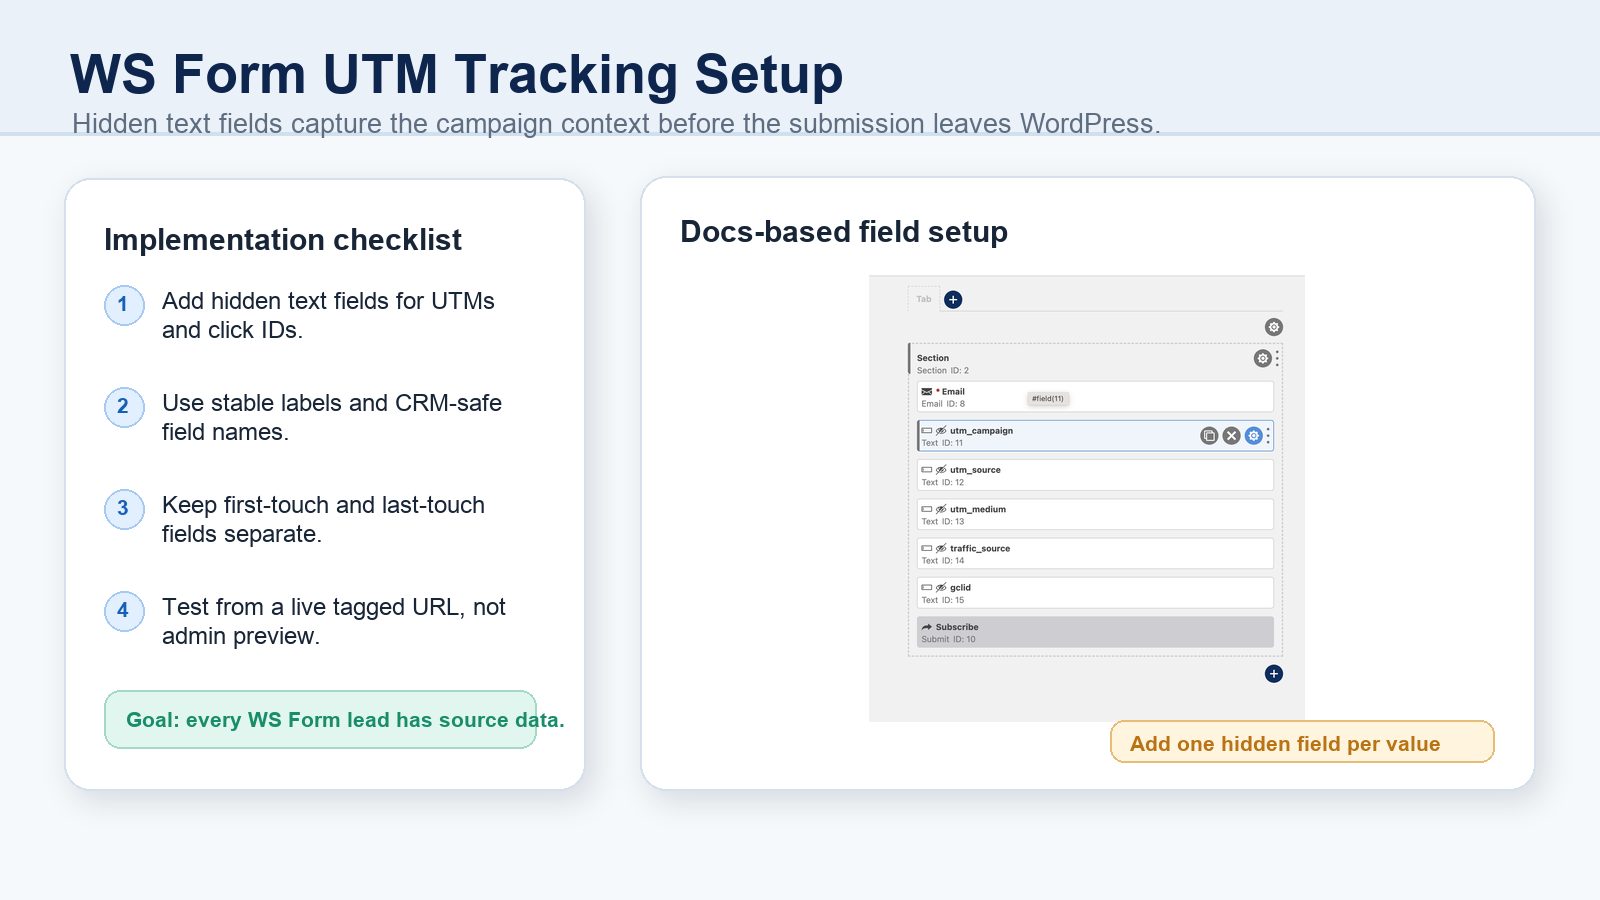Click 'Submit ID: 10' text
Screen dimensions: 1600x900
coord(948,639)
